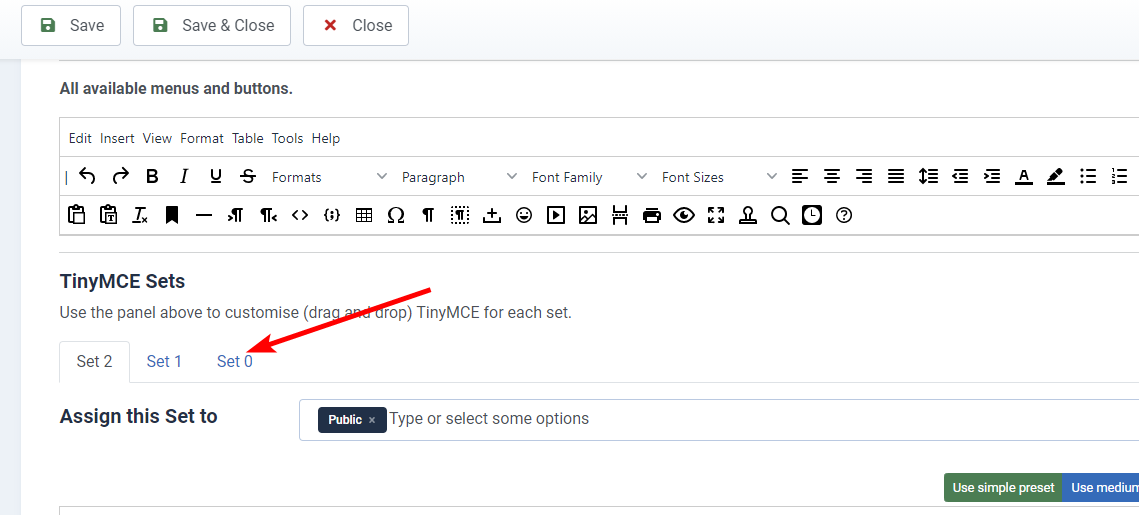Click the Save & Close button
This screenshot has height=515, width=1139.
pos(212,25)
